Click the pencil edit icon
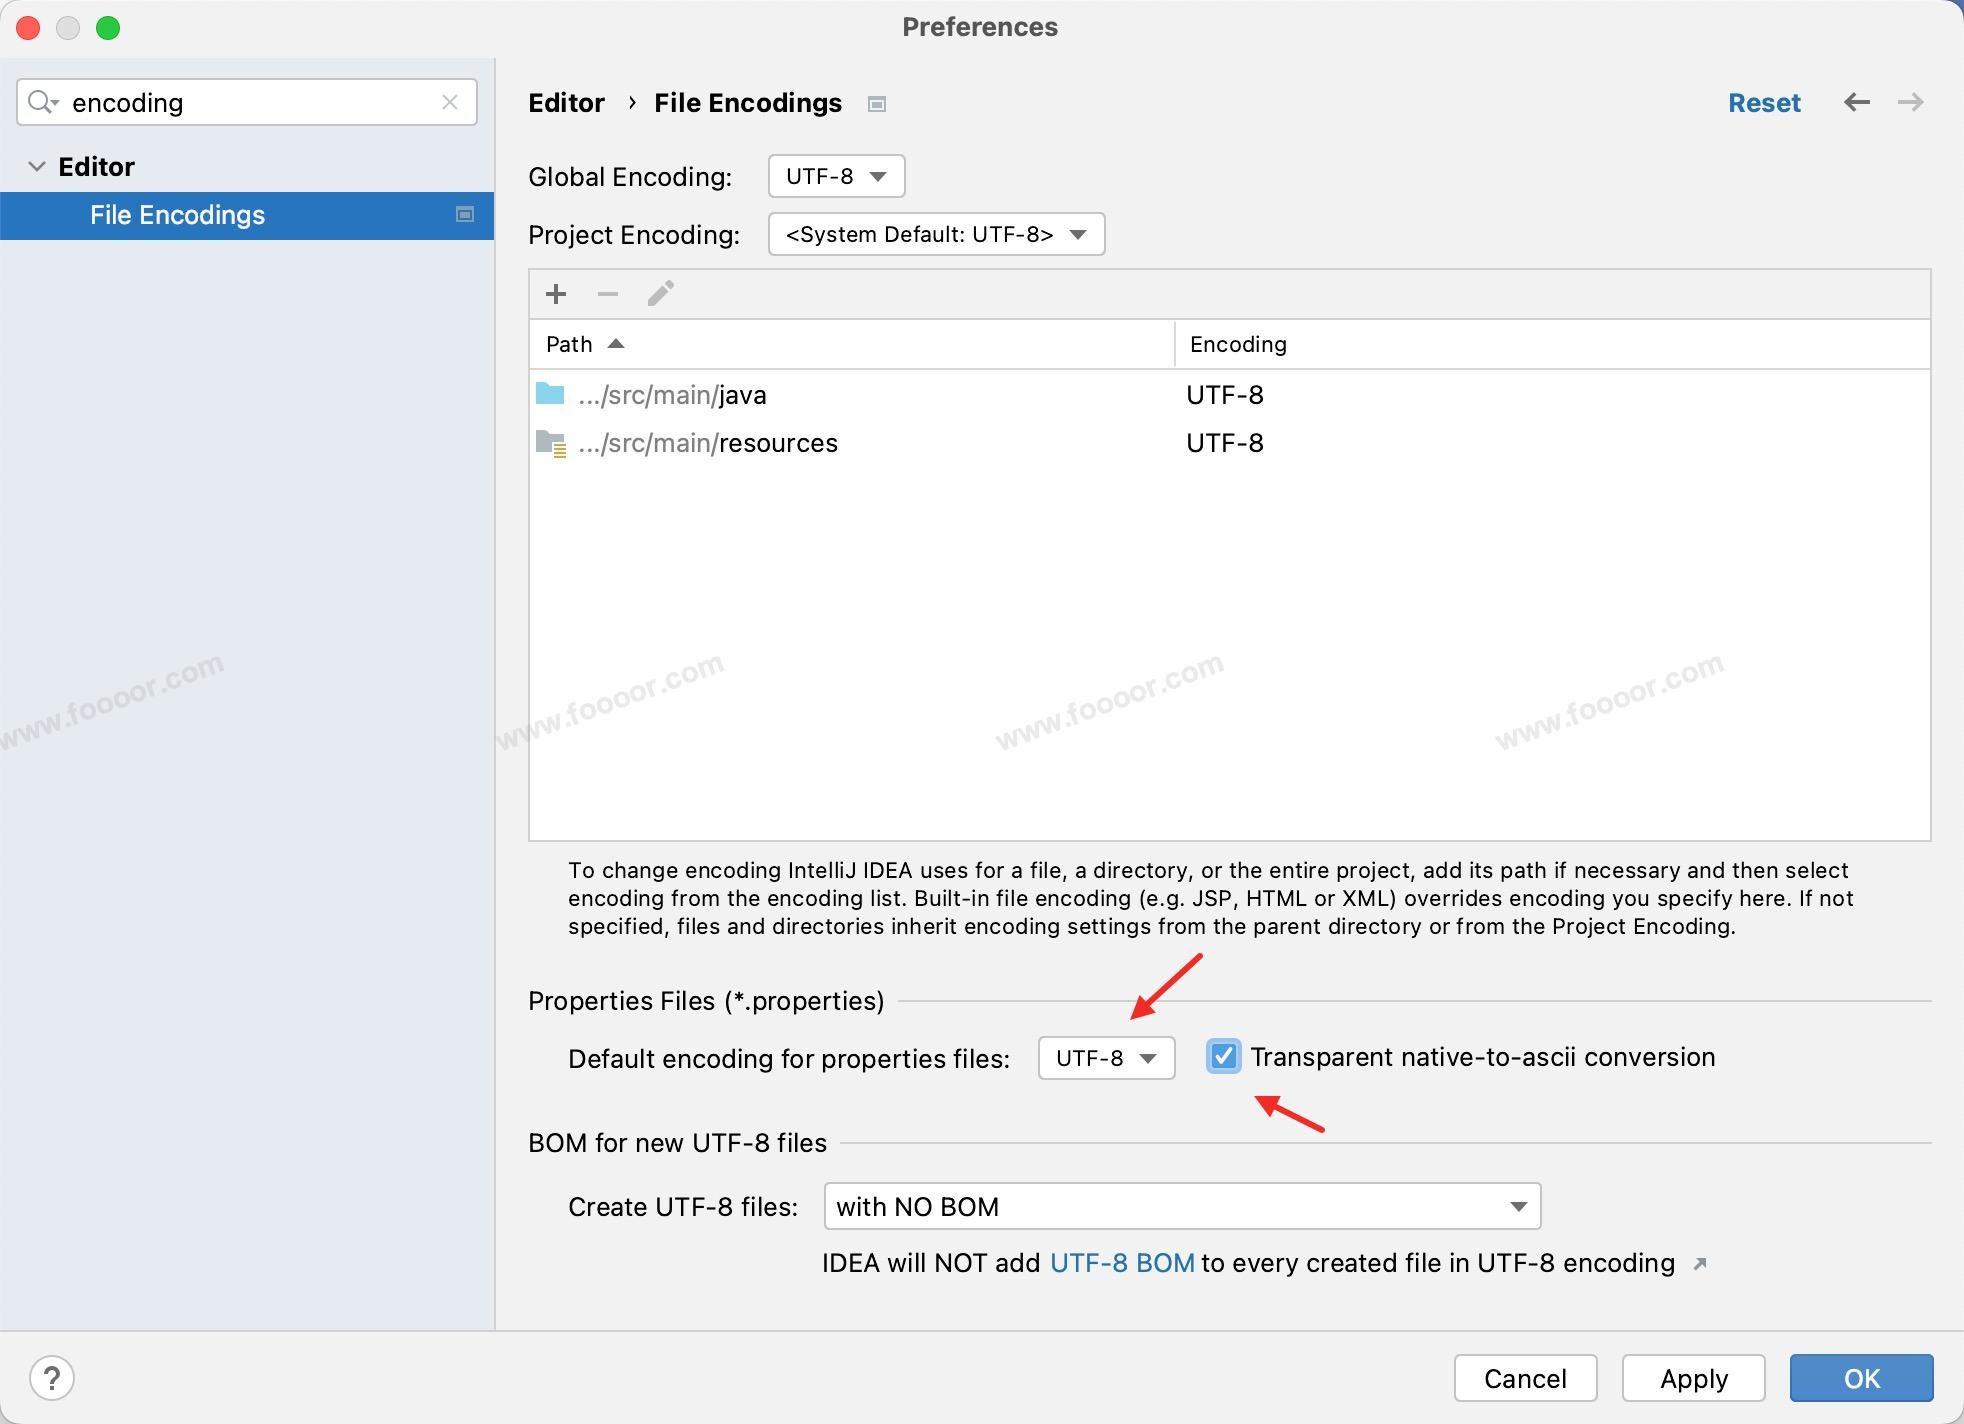The image size is (1964, 1424). tap(660, 294)
